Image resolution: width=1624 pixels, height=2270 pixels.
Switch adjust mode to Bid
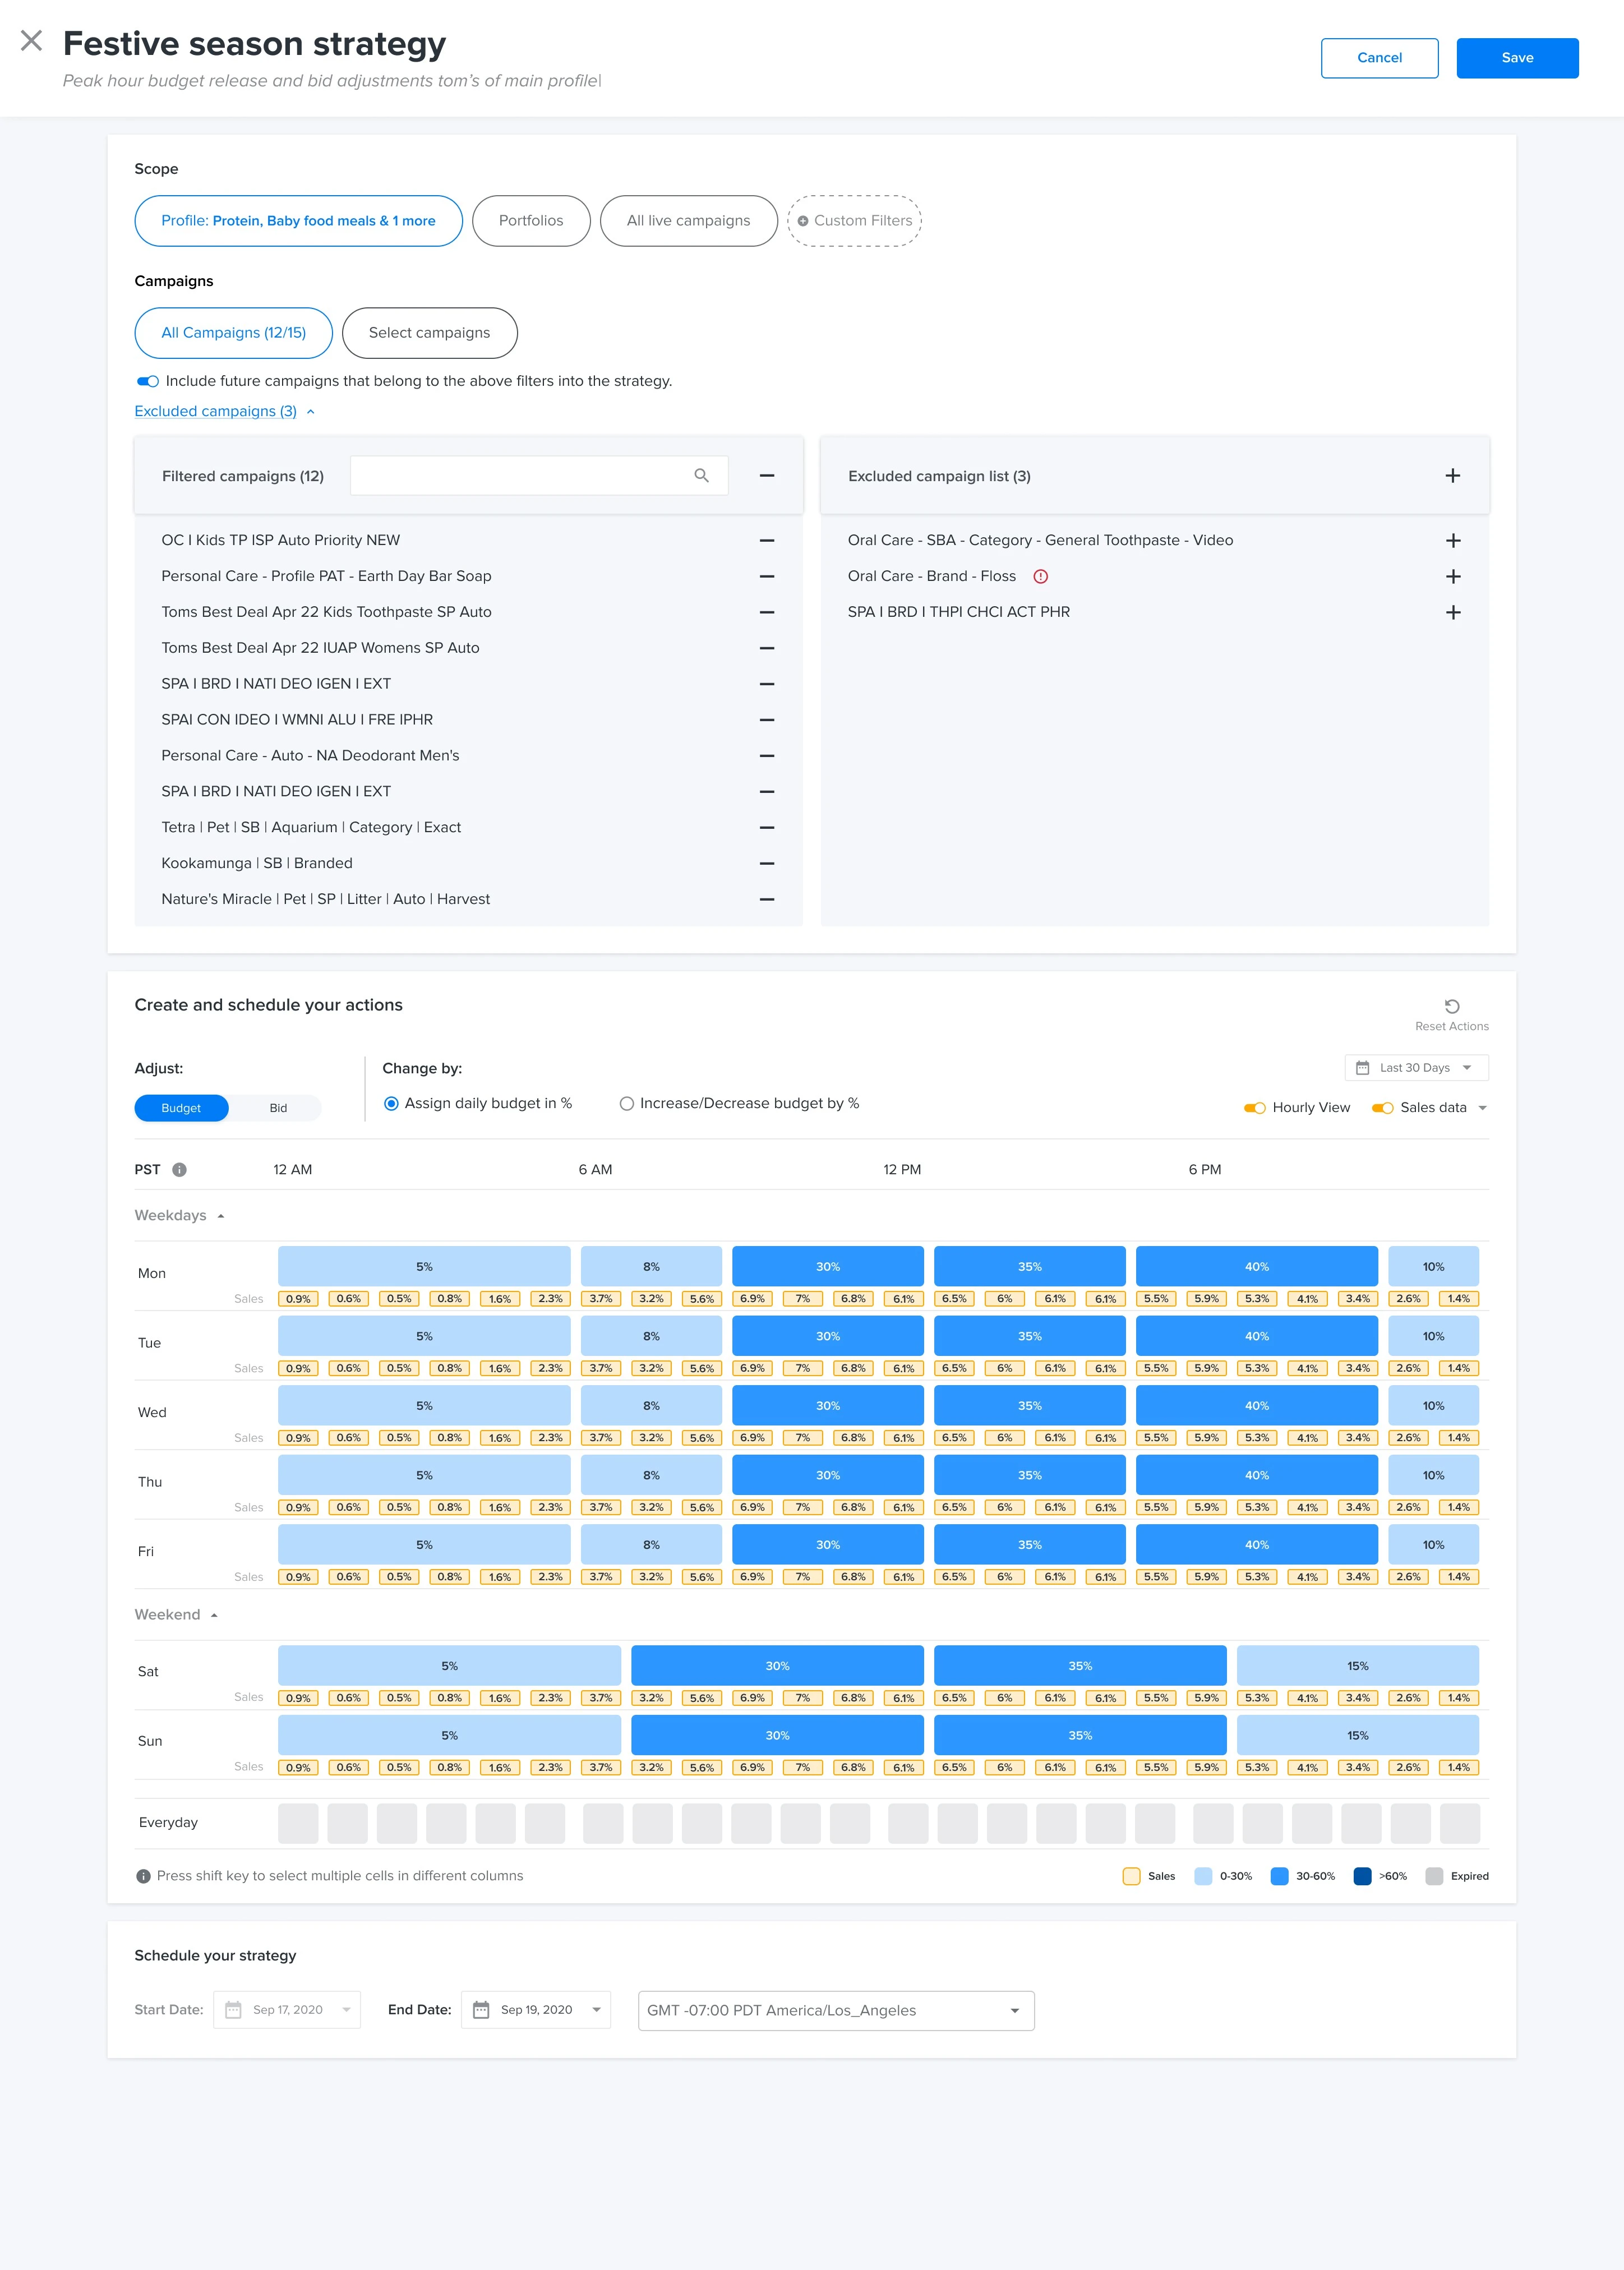[x=278, y=1108]
